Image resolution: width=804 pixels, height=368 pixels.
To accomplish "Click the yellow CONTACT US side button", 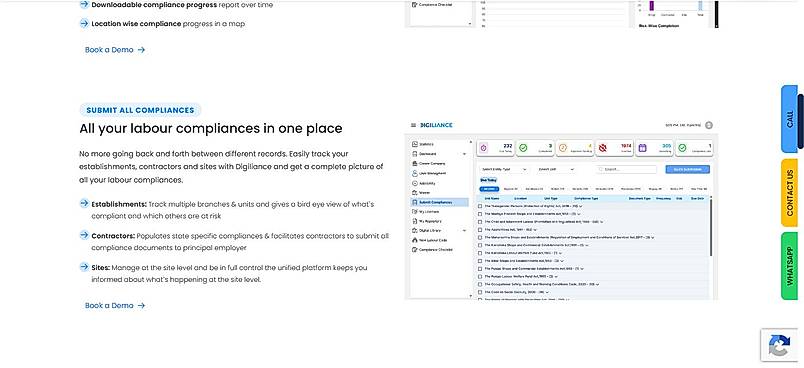I will click(x=789, y=193).
